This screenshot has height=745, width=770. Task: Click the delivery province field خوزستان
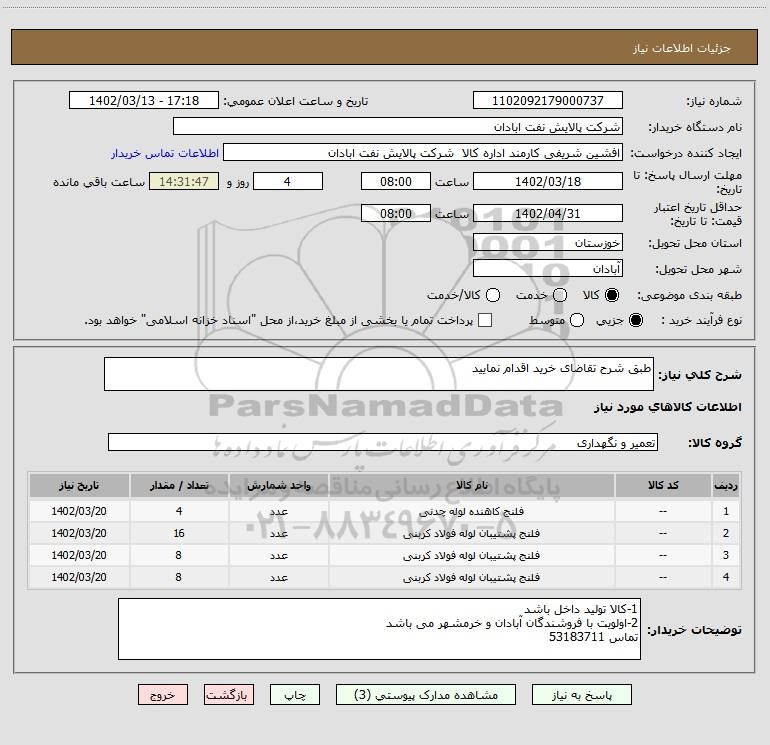coord(548,243)
